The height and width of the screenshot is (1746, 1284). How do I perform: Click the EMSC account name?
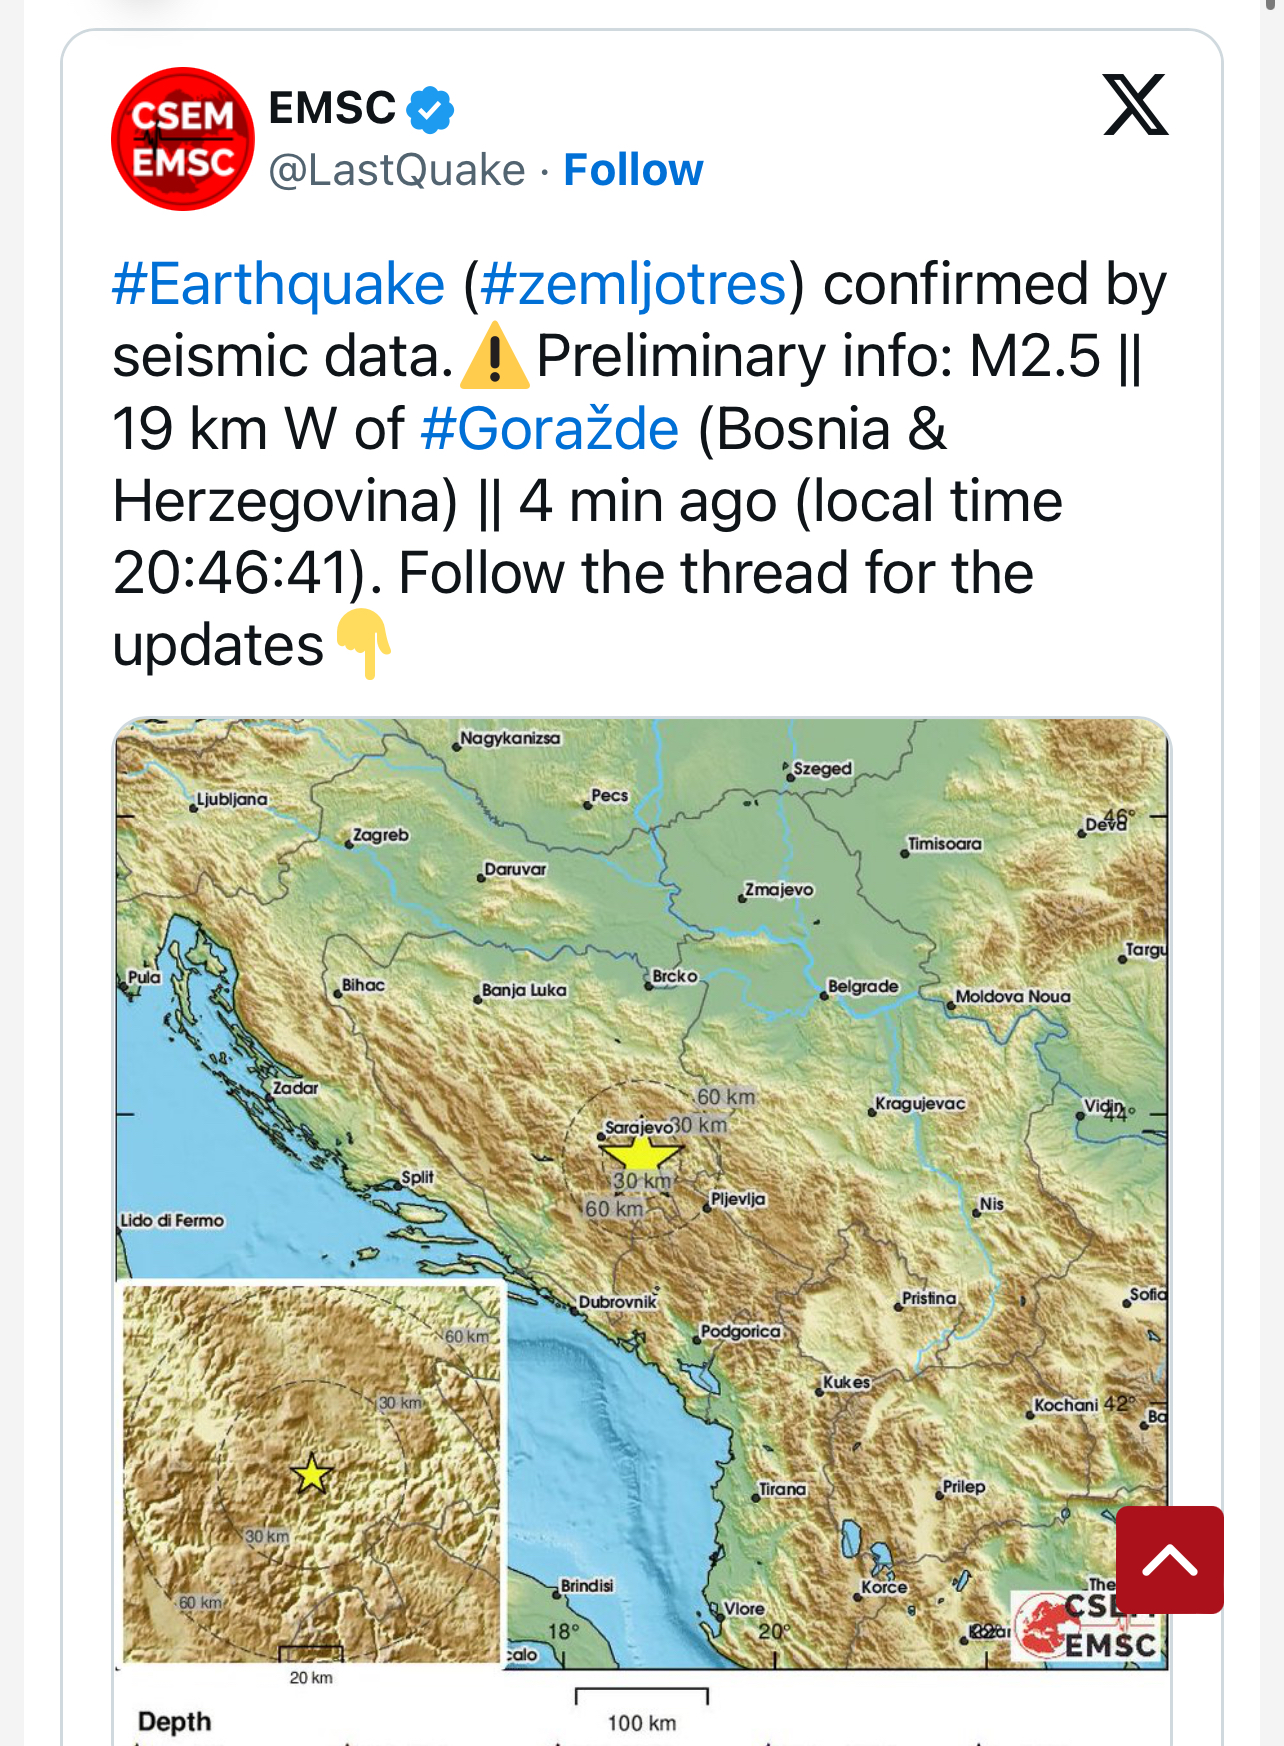[x=333, y=108]
